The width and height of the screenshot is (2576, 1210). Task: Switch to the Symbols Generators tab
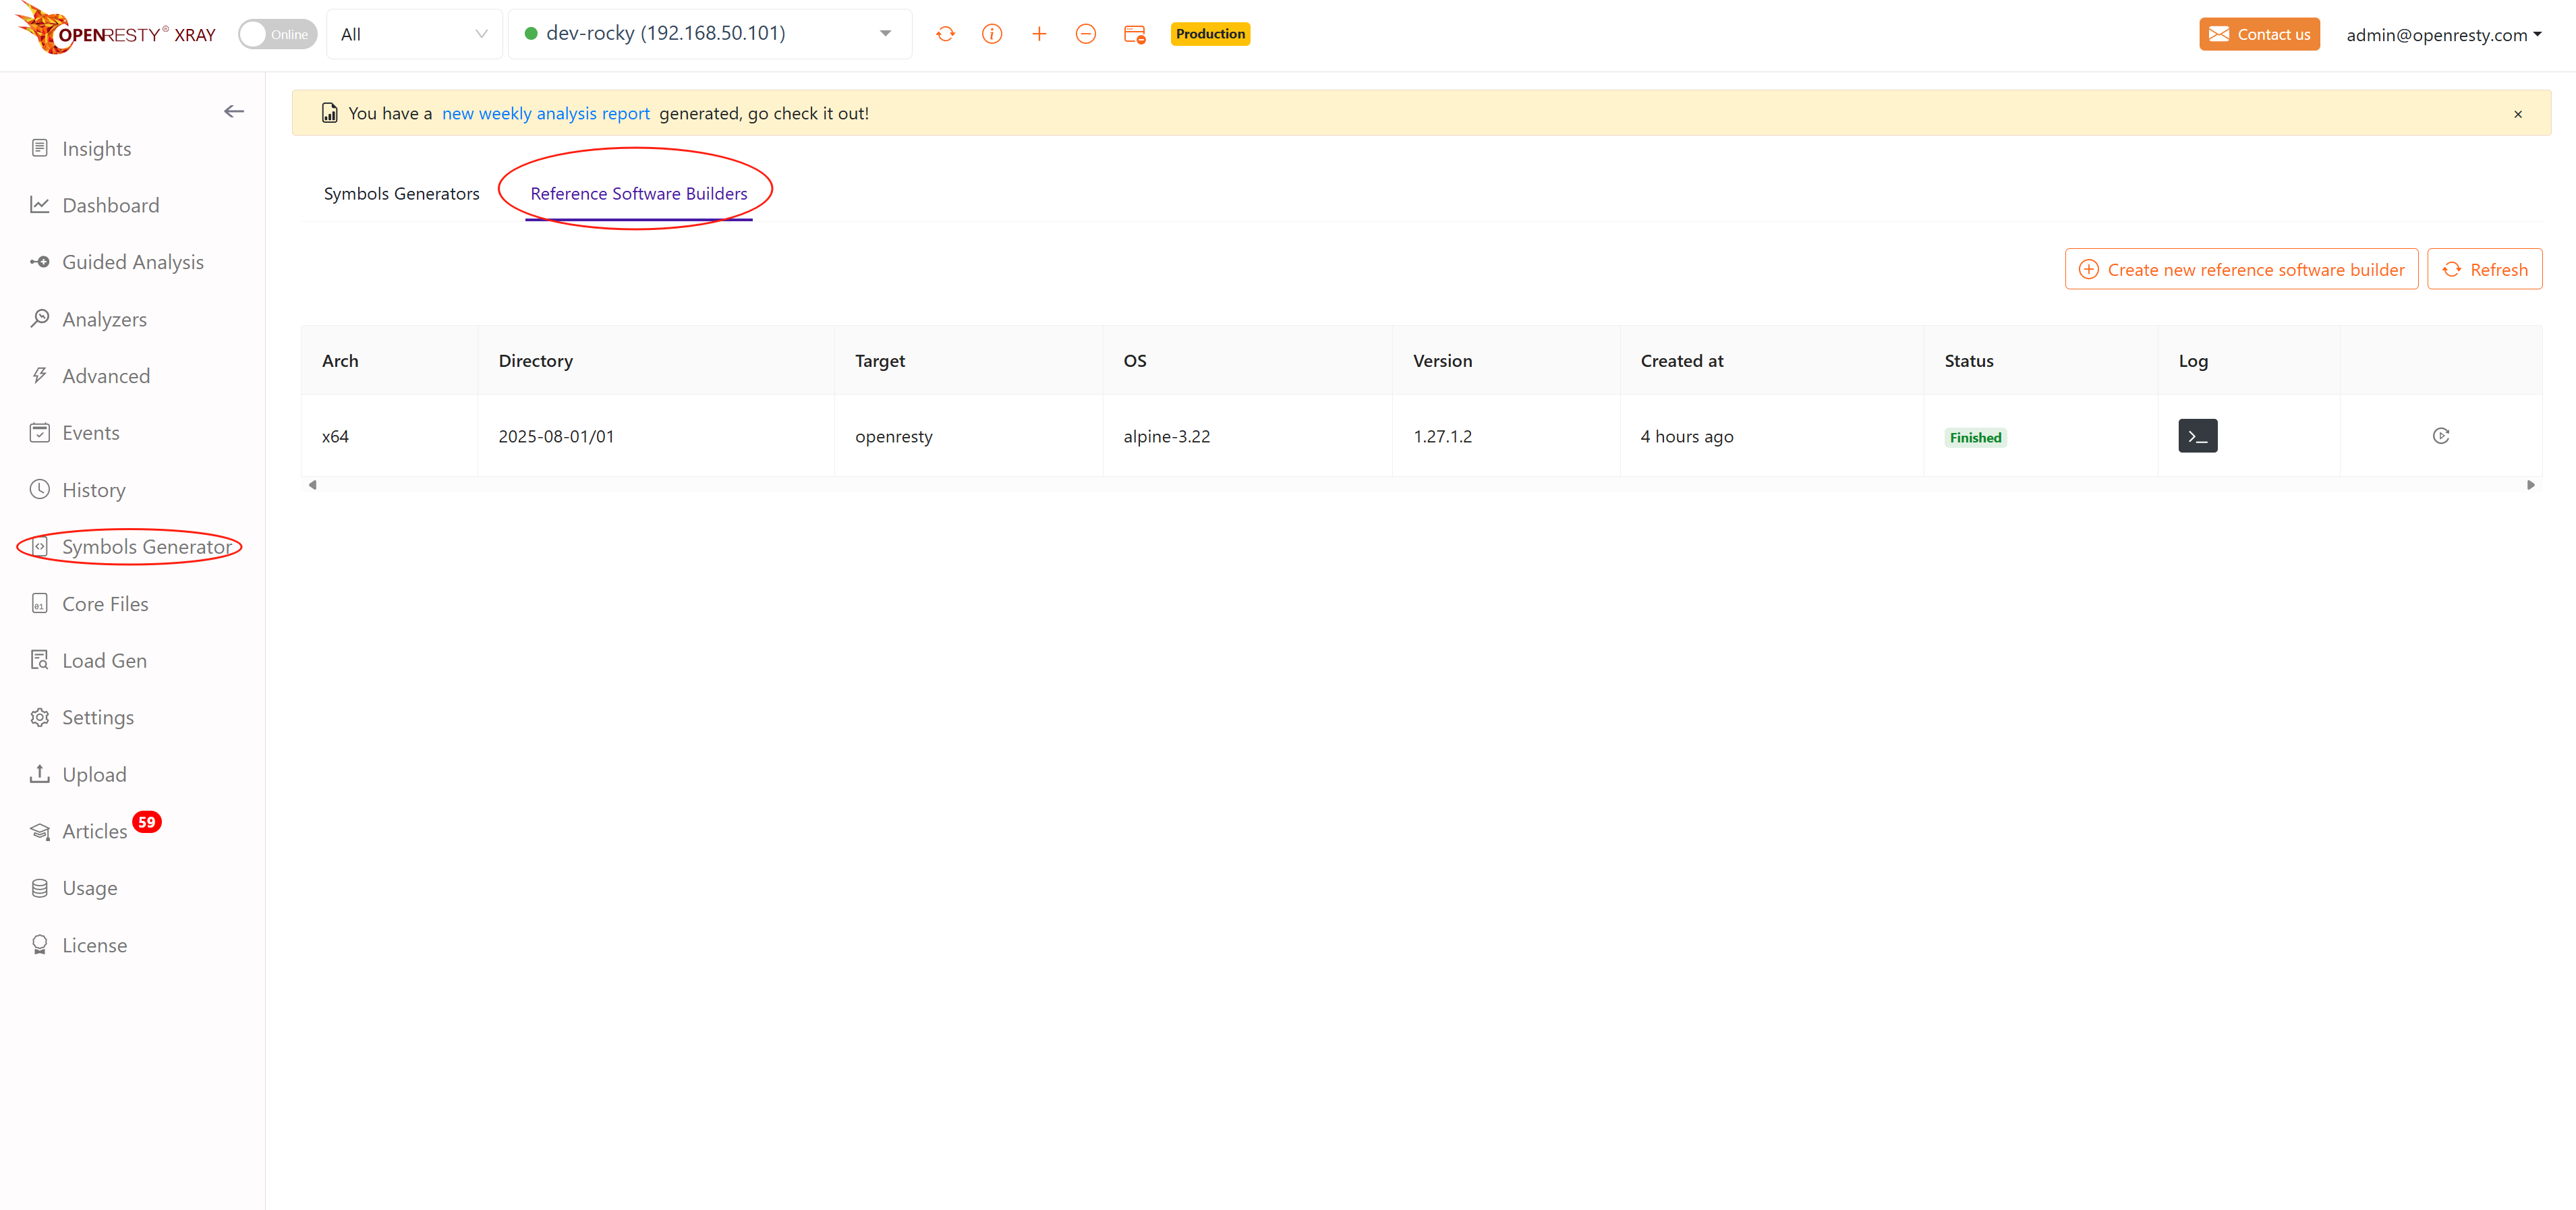pos(401,193)
